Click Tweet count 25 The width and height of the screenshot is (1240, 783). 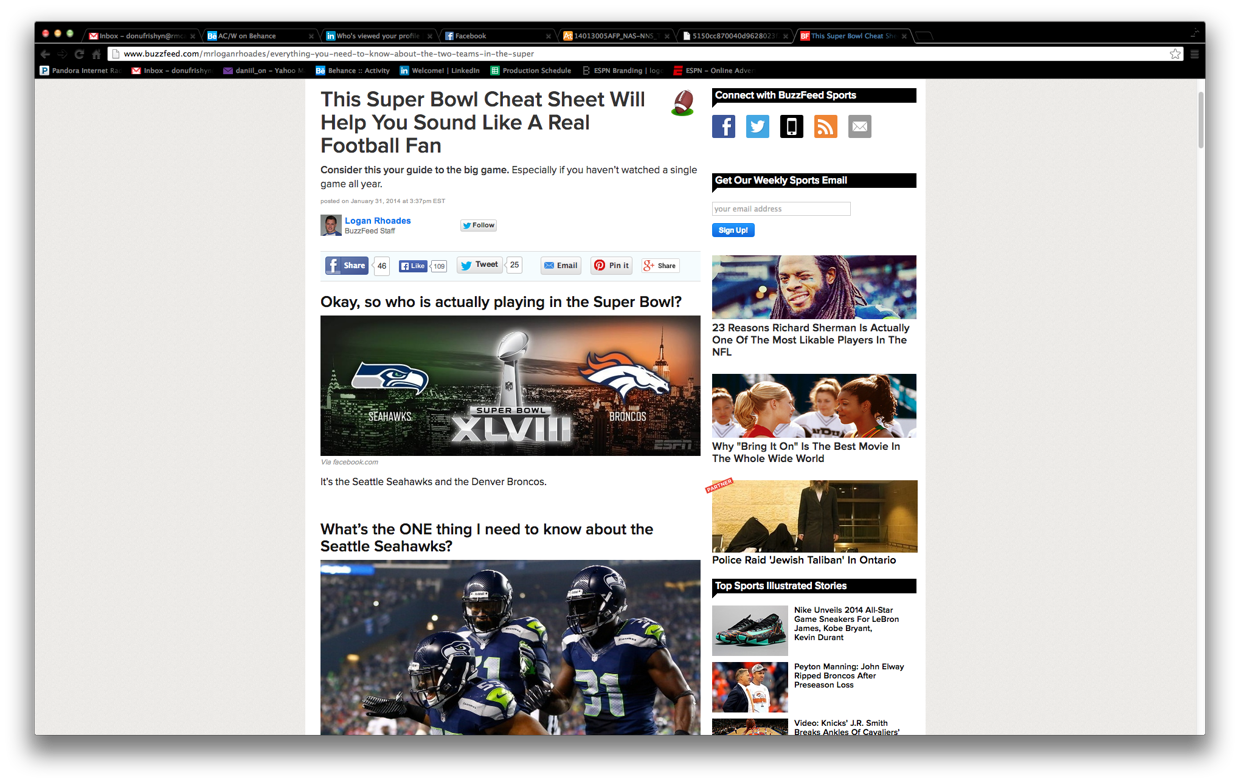click(x=514, y=265)
